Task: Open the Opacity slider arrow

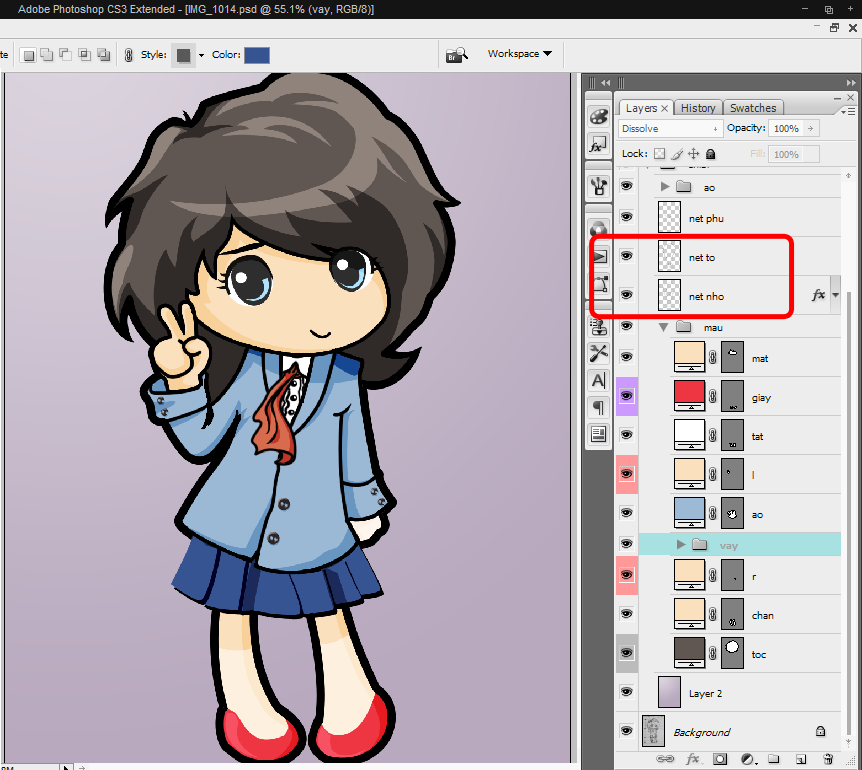Action: pyautogui.click(x=811, y=129)
